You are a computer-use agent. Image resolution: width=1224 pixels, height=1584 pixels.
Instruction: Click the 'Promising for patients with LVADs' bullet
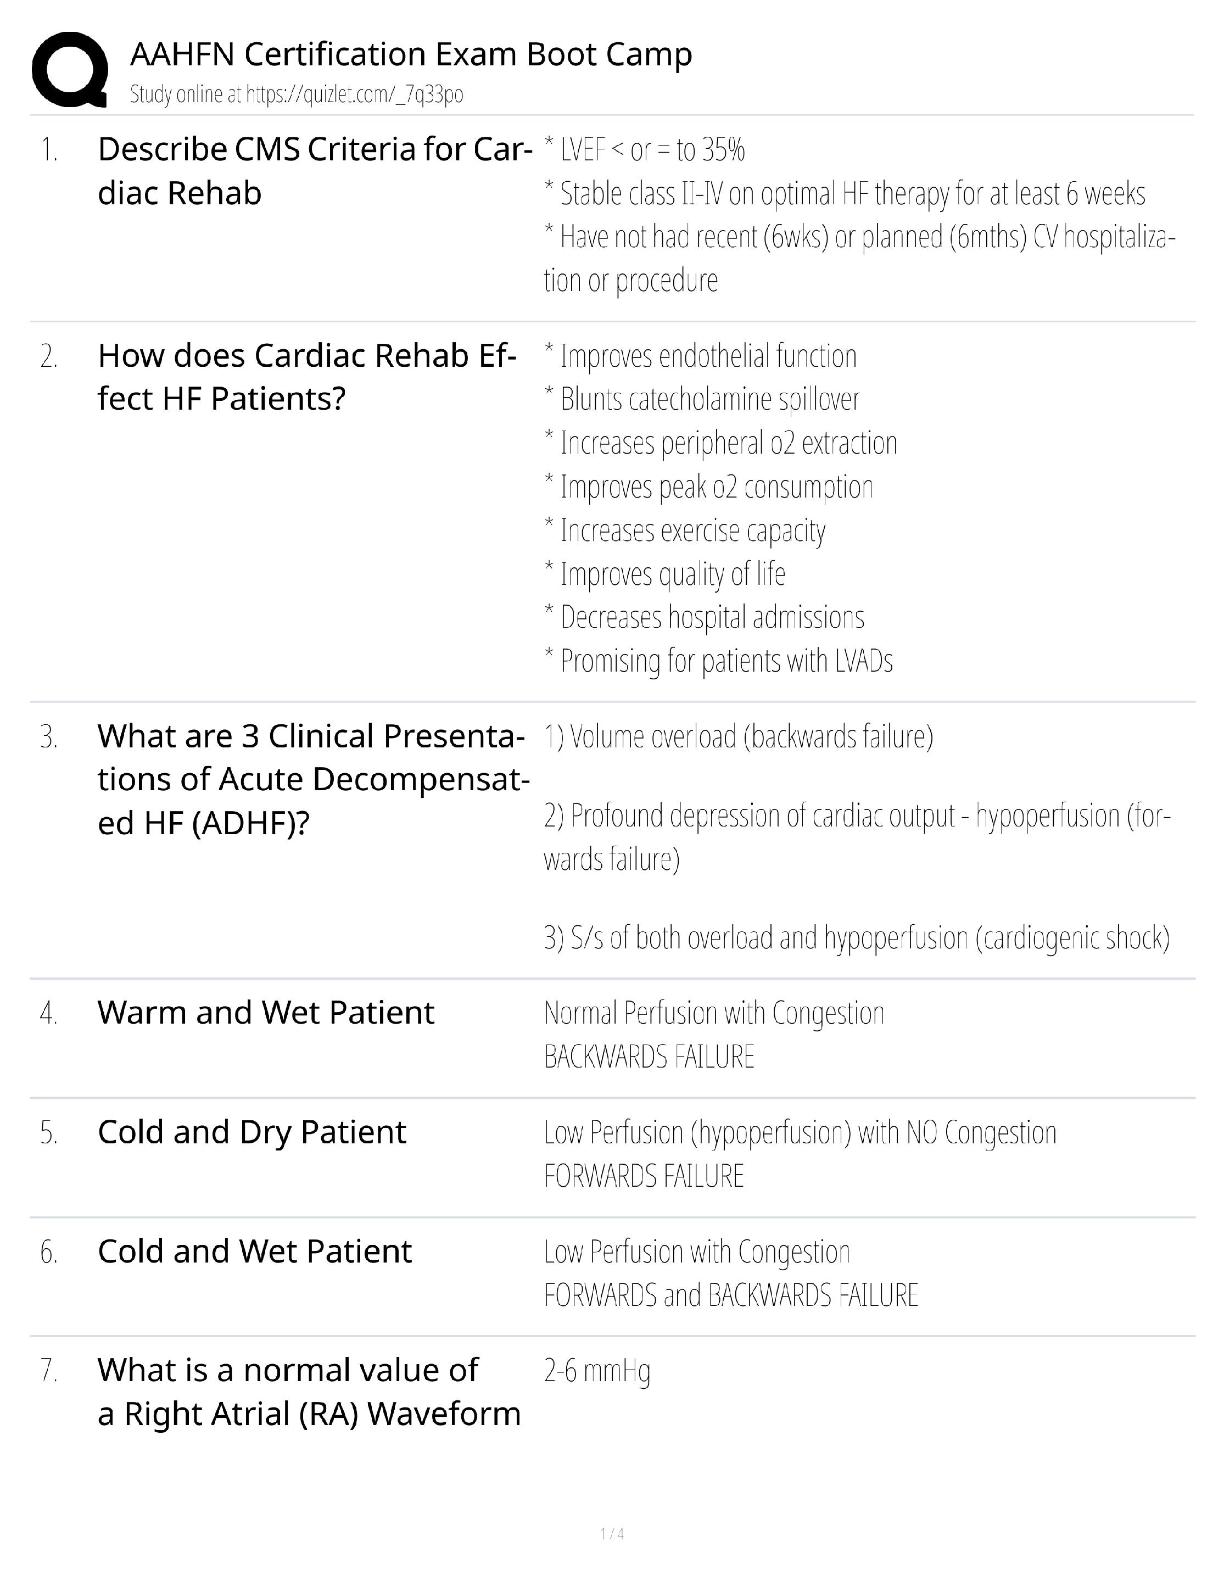coord(719,661)
